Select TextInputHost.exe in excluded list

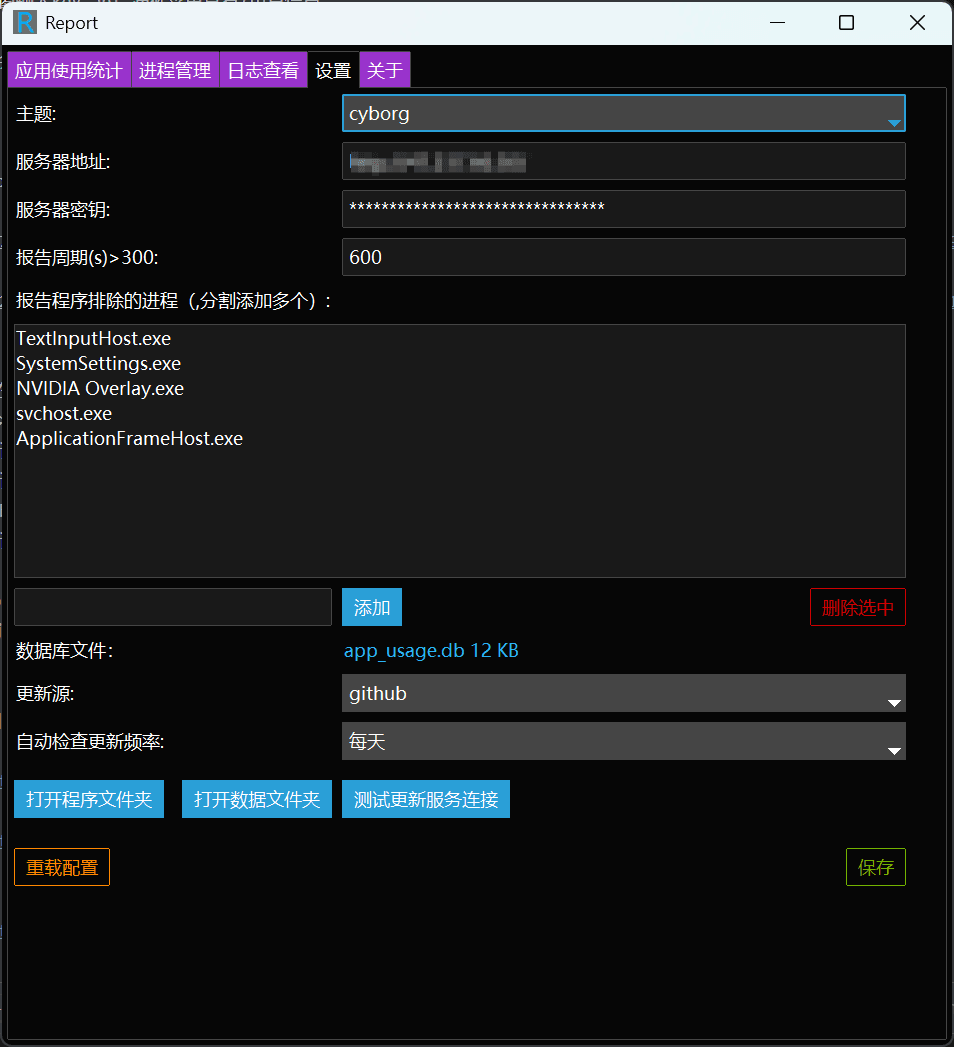tap(94, 339)
